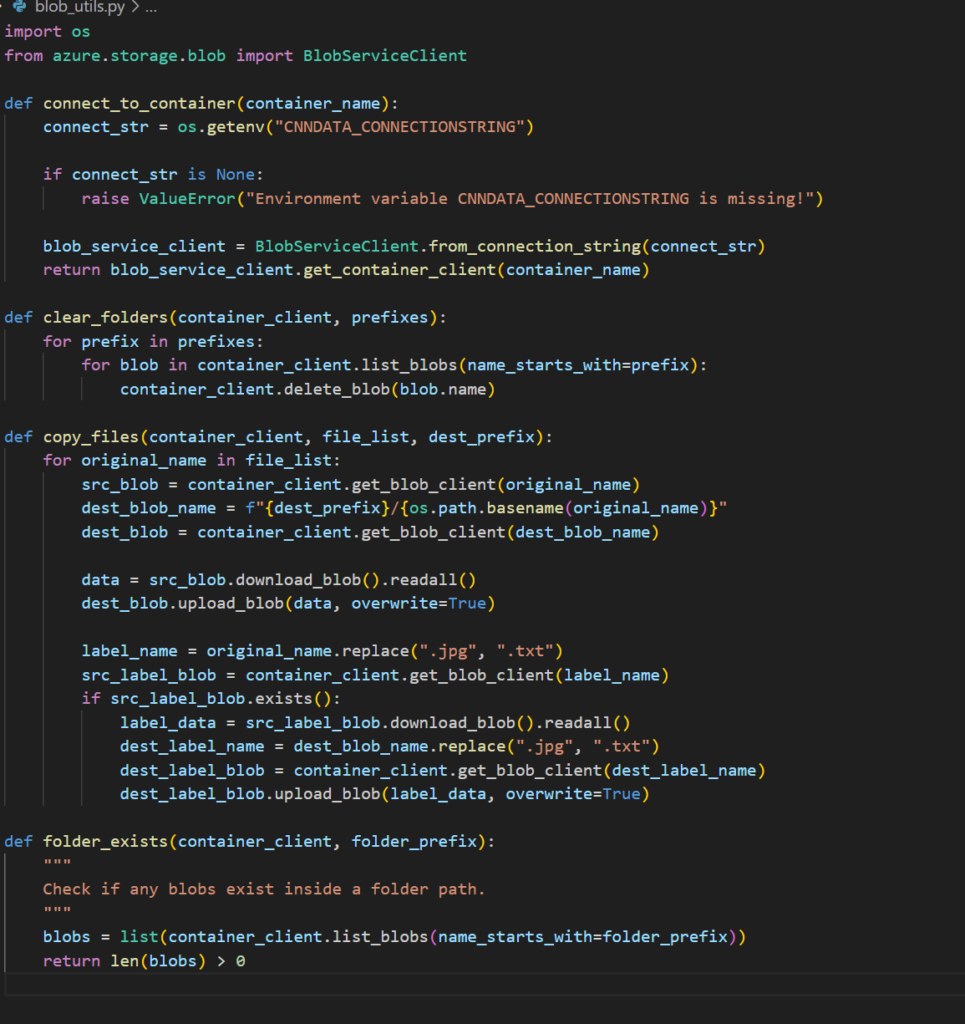Click 'get_blob_client(dest_blob_name)' call
Screen dimensions: 965x1024
point(510,532)
